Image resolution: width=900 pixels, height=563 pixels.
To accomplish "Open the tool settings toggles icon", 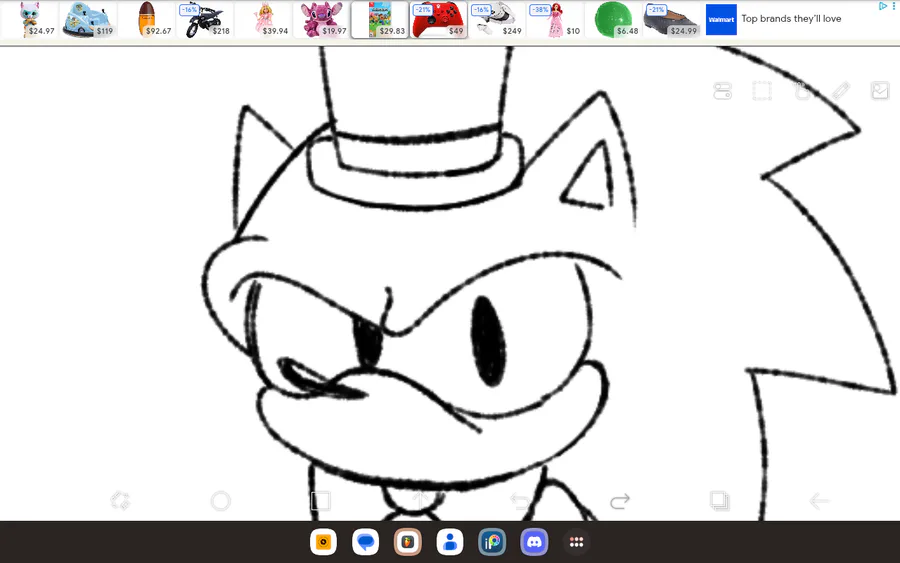I will coord(722,91).
